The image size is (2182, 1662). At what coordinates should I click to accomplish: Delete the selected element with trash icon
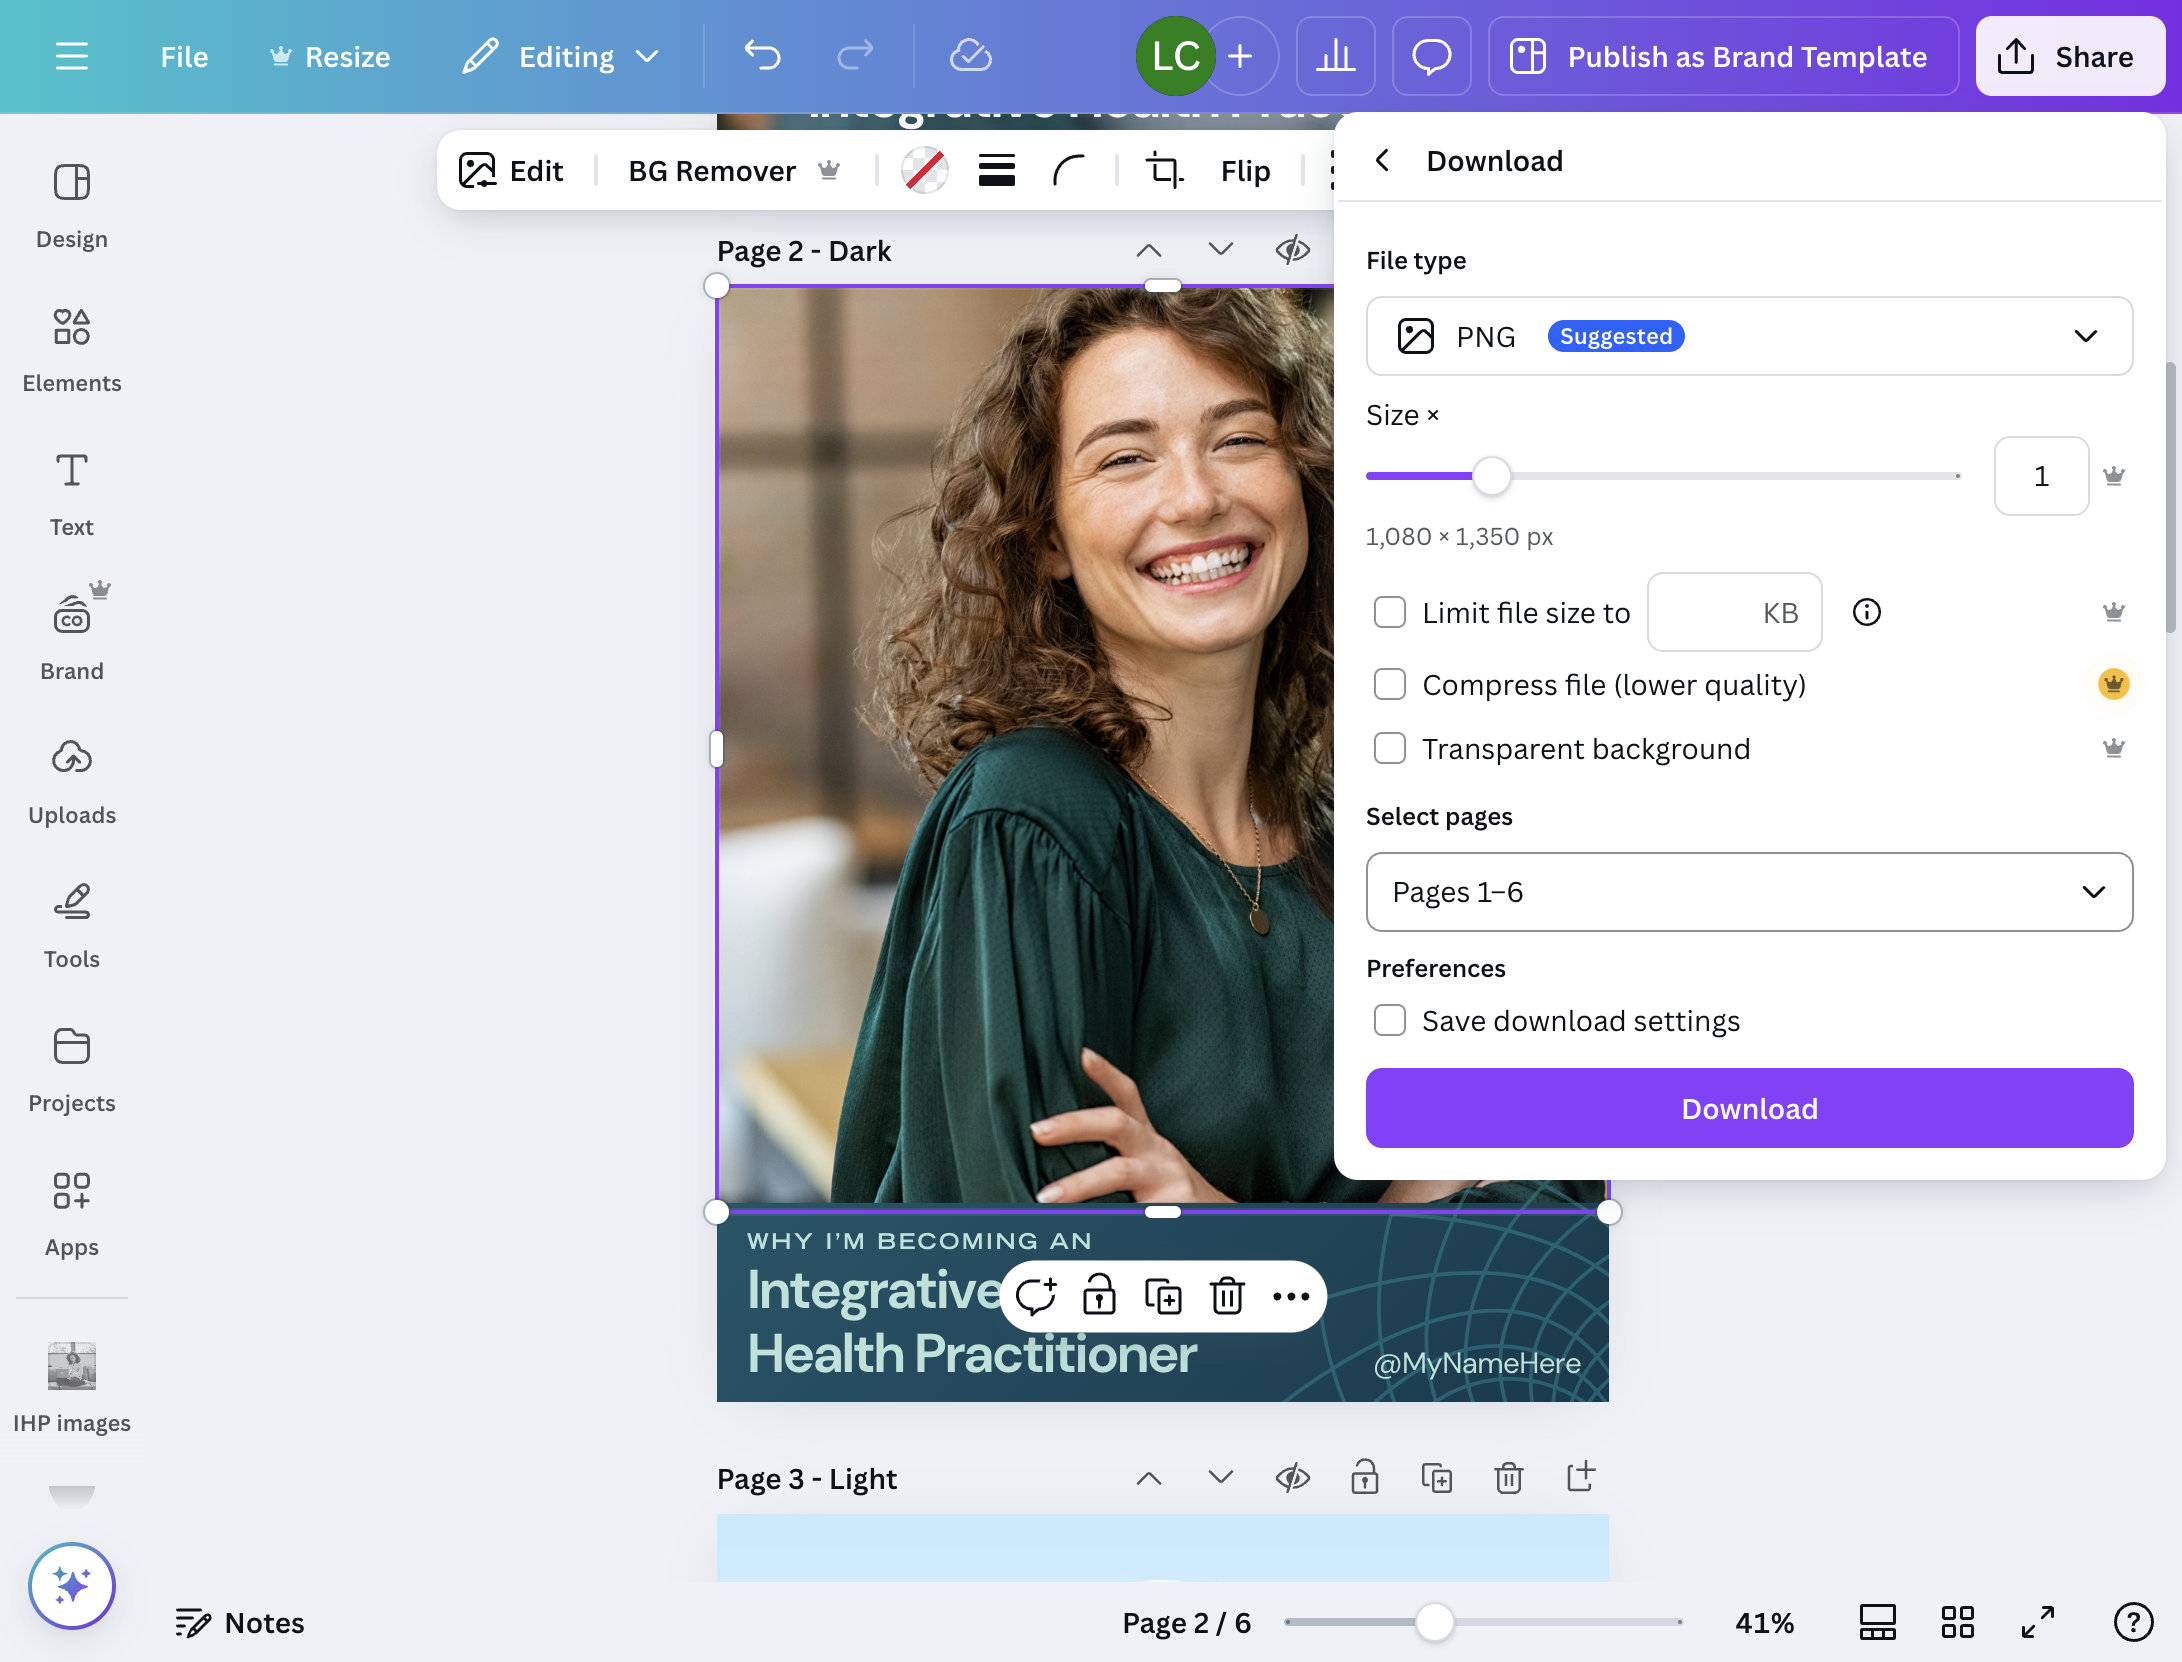1227,1296
